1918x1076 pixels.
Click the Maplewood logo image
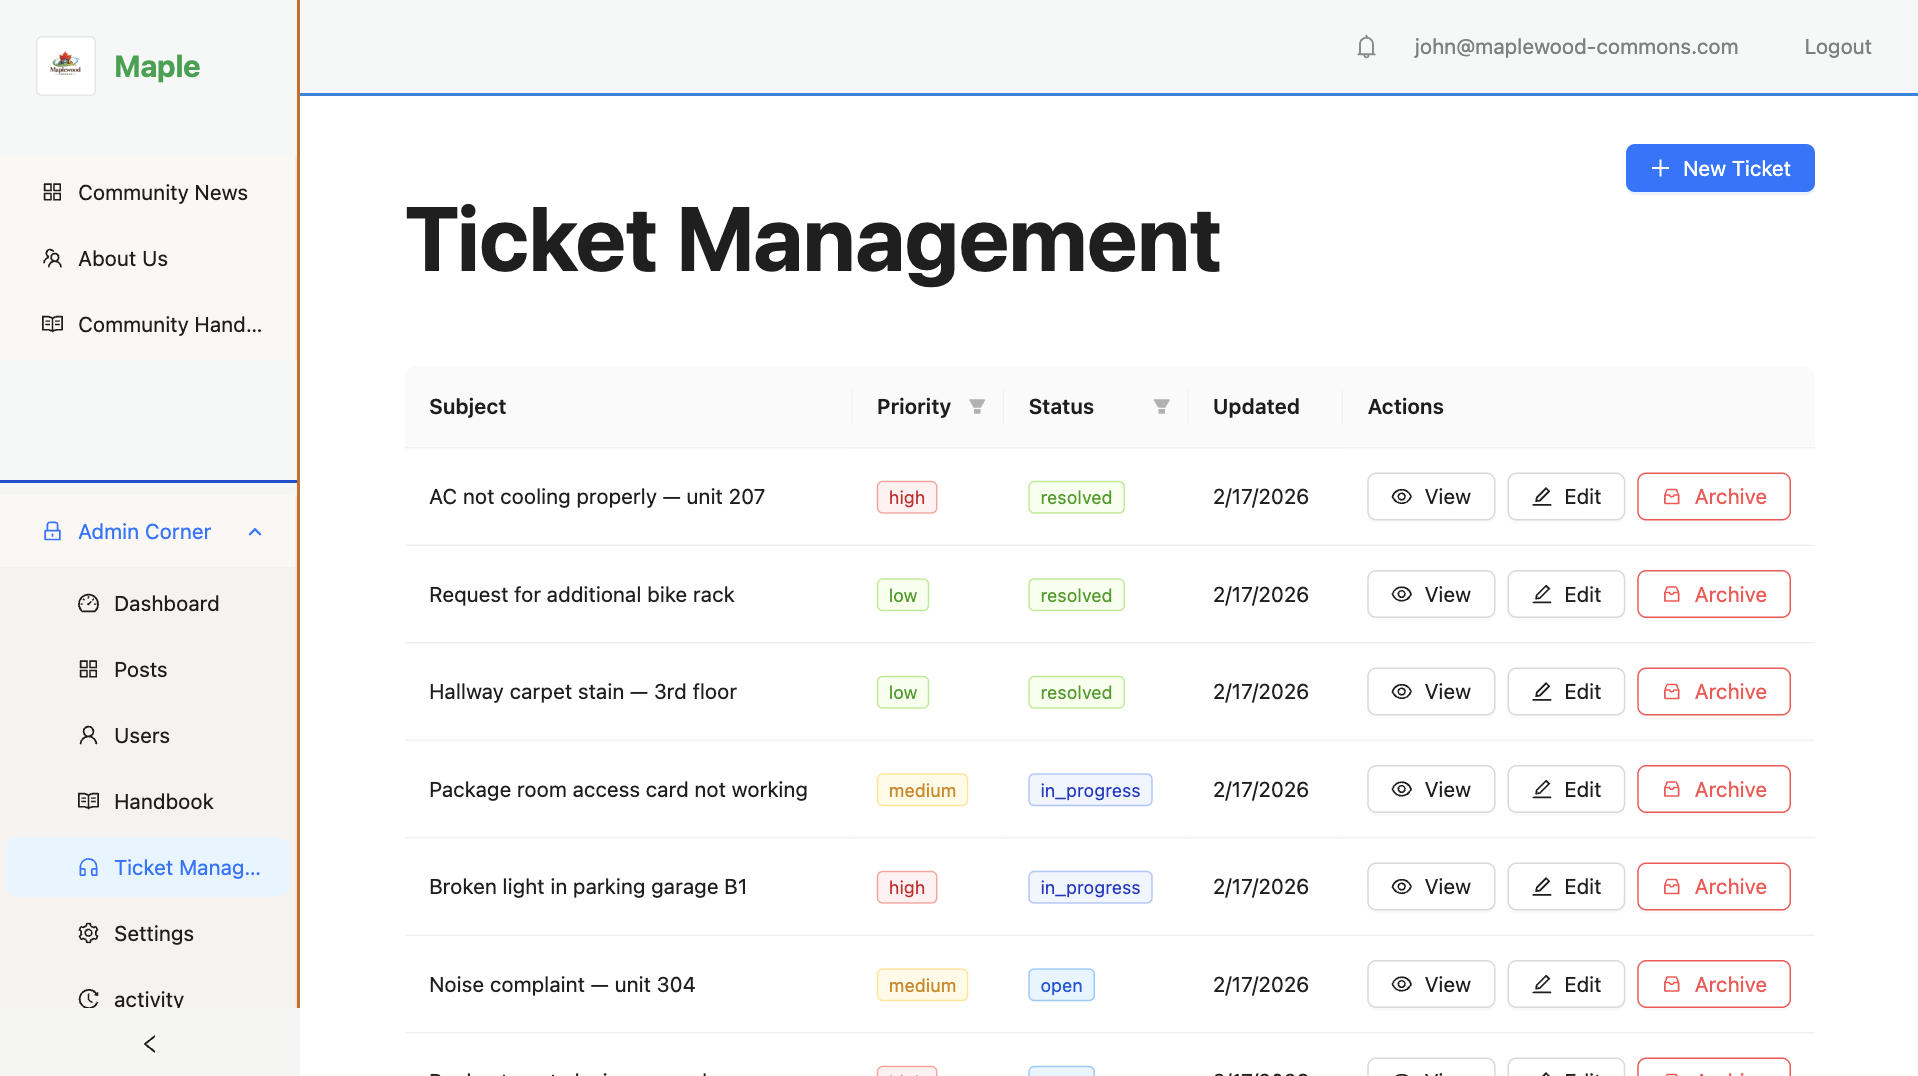pos(66,66)
